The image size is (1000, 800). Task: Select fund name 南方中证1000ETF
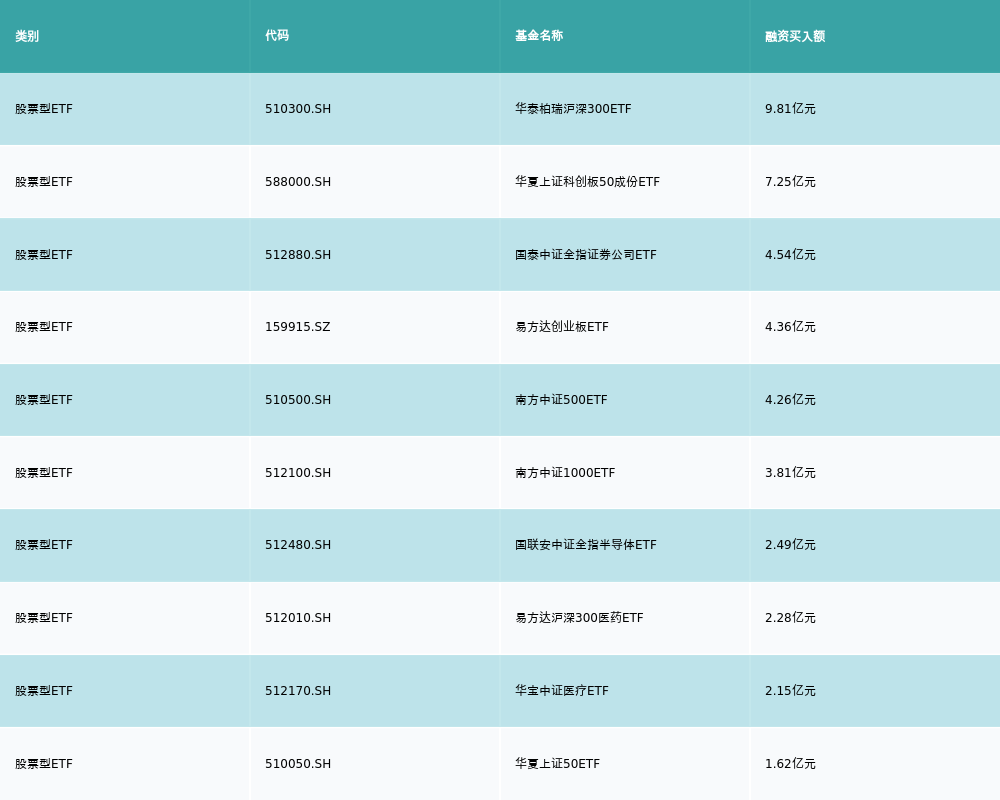pyautogui.click(x=565, y=473)
